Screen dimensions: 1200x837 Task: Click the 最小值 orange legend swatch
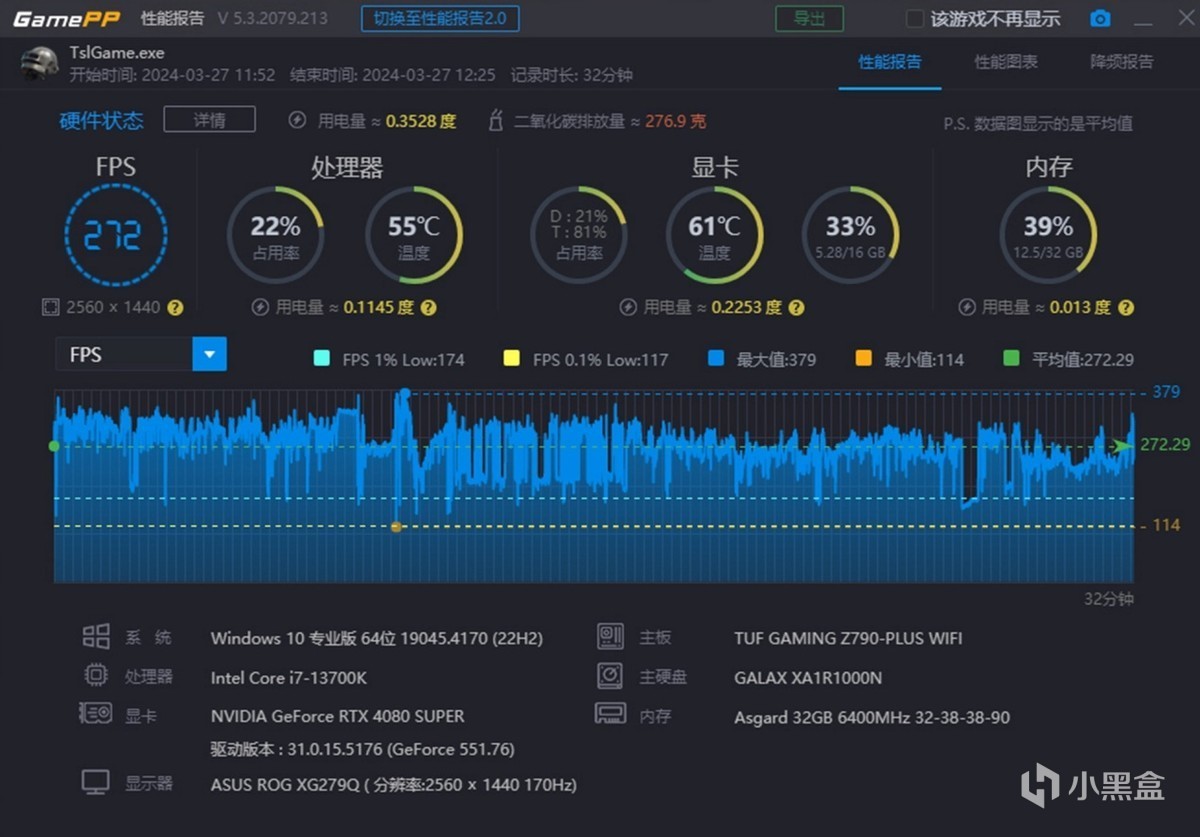[864, 359]
